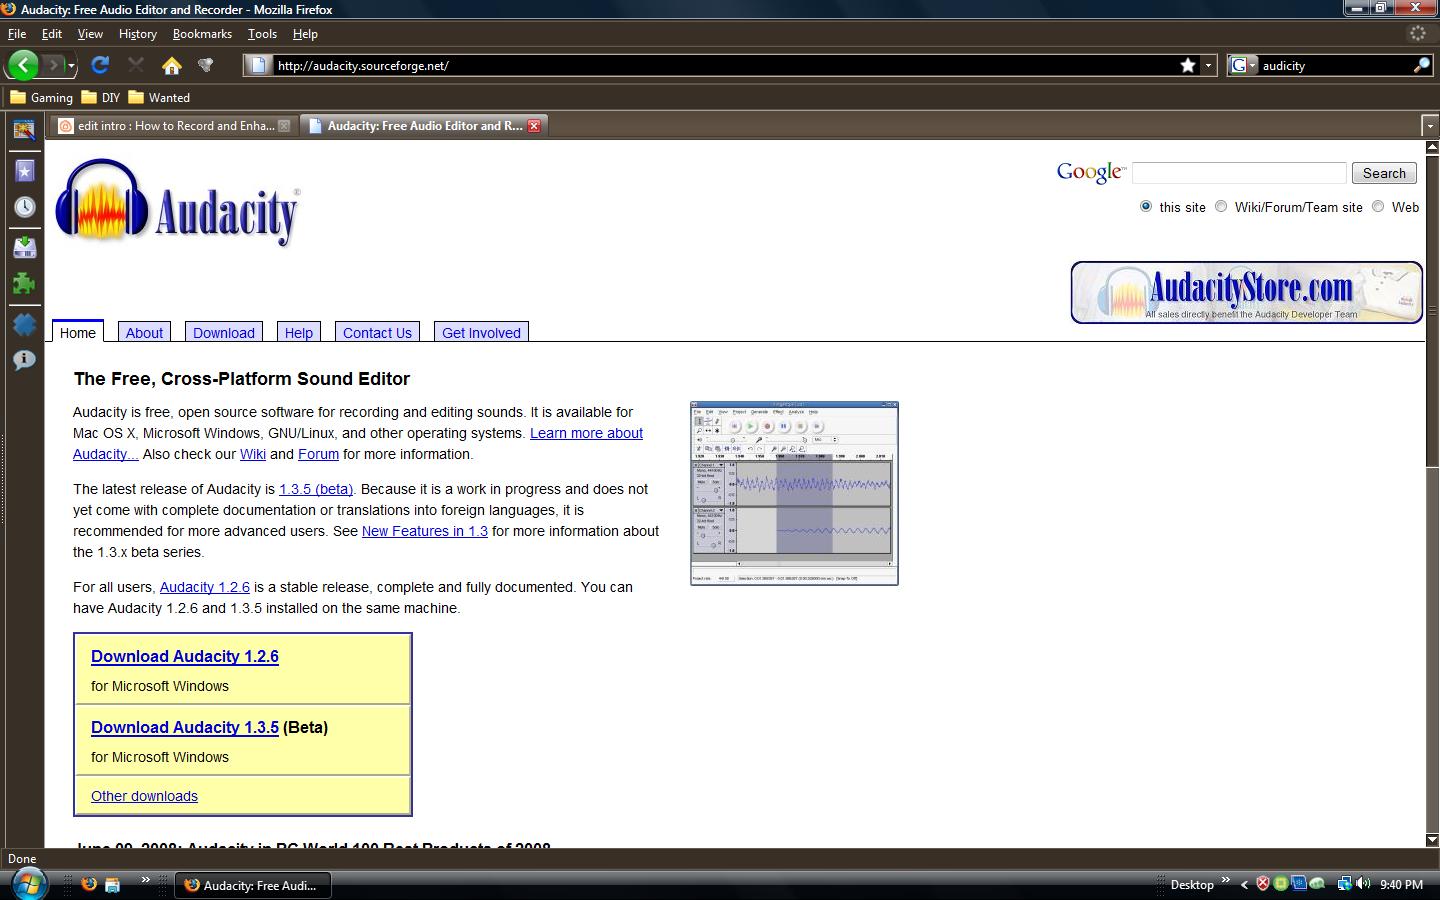Screen dimensions: 1440x900
Task: Click the Audacity screenshot thumbnail
Action: point(794,493)
